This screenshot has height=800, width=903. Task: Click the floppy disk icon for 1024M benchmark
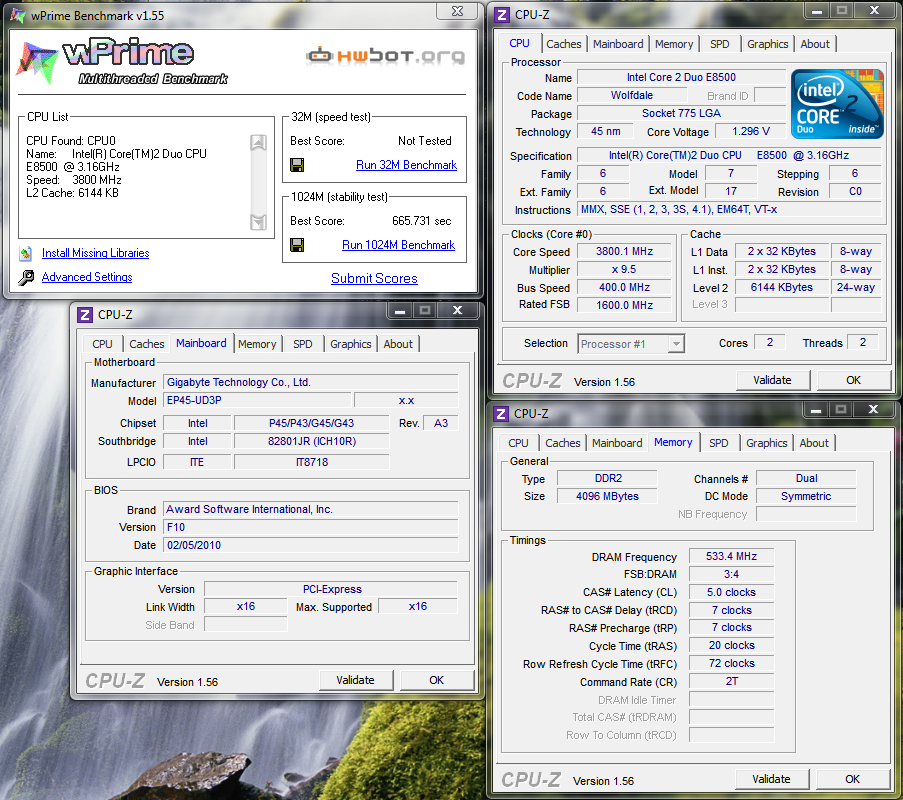click(x=297, y=245)
